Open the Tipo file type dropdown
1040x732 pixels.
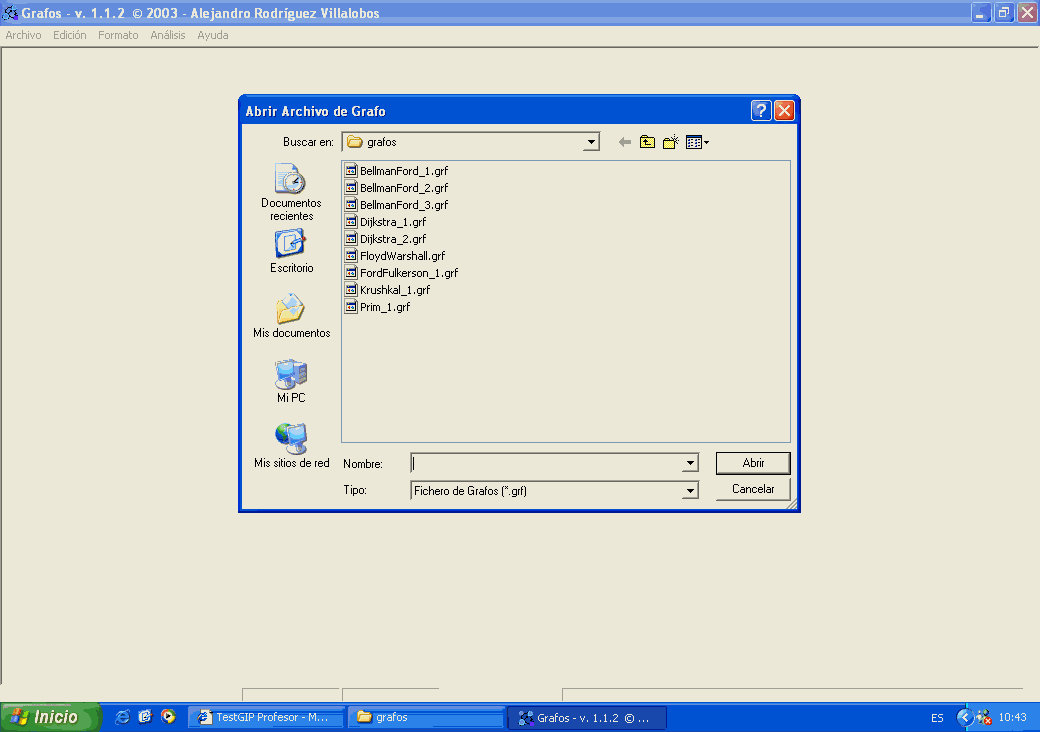click(690, 490)
